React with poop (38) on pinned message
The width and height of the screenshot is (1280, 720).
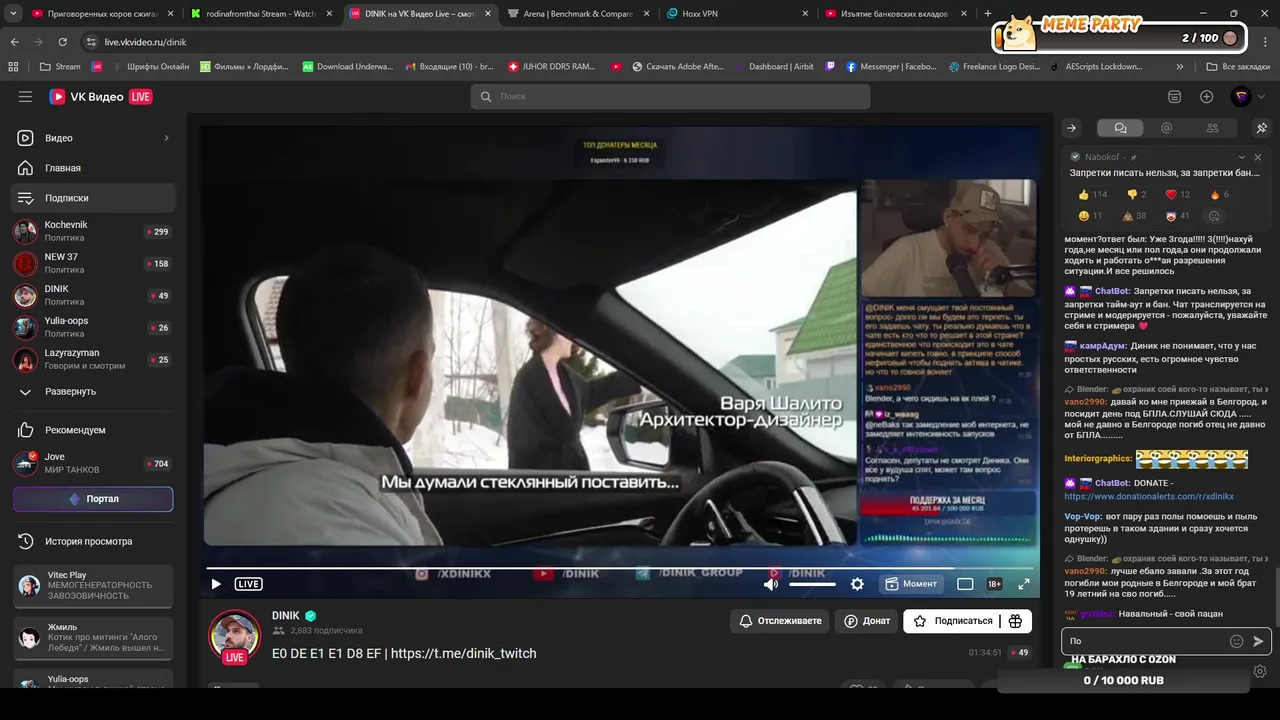point(1135,216)
